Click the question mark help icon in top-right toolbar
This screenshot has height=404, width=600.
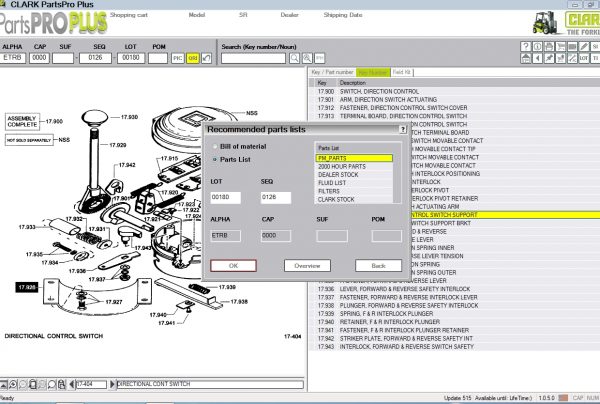click(x=526, y=46)
